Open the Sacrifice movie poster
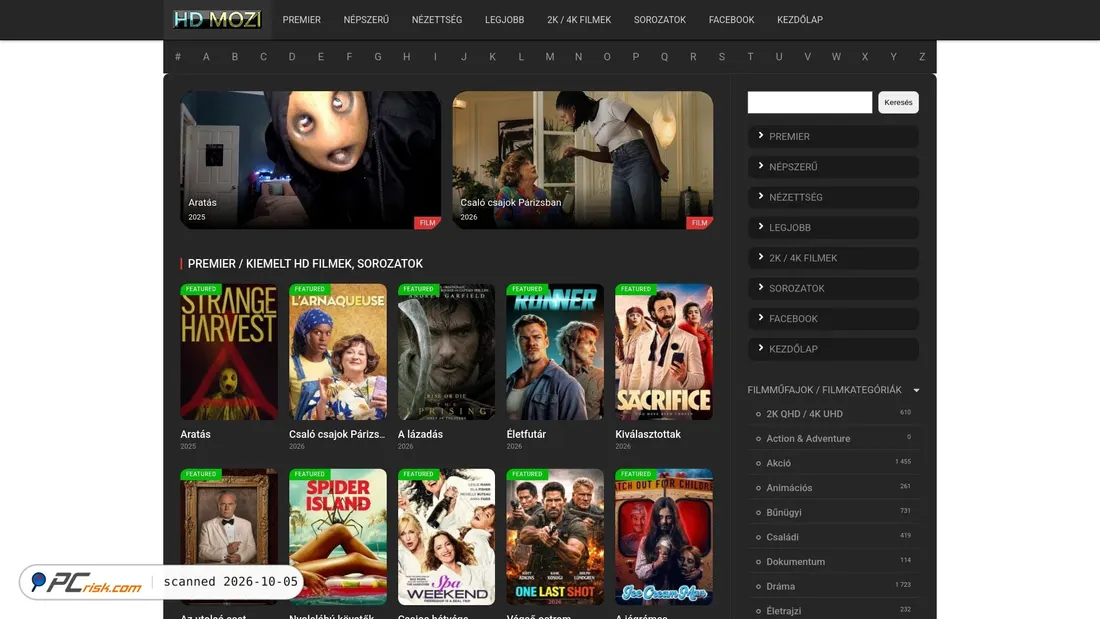 [664, 352]
